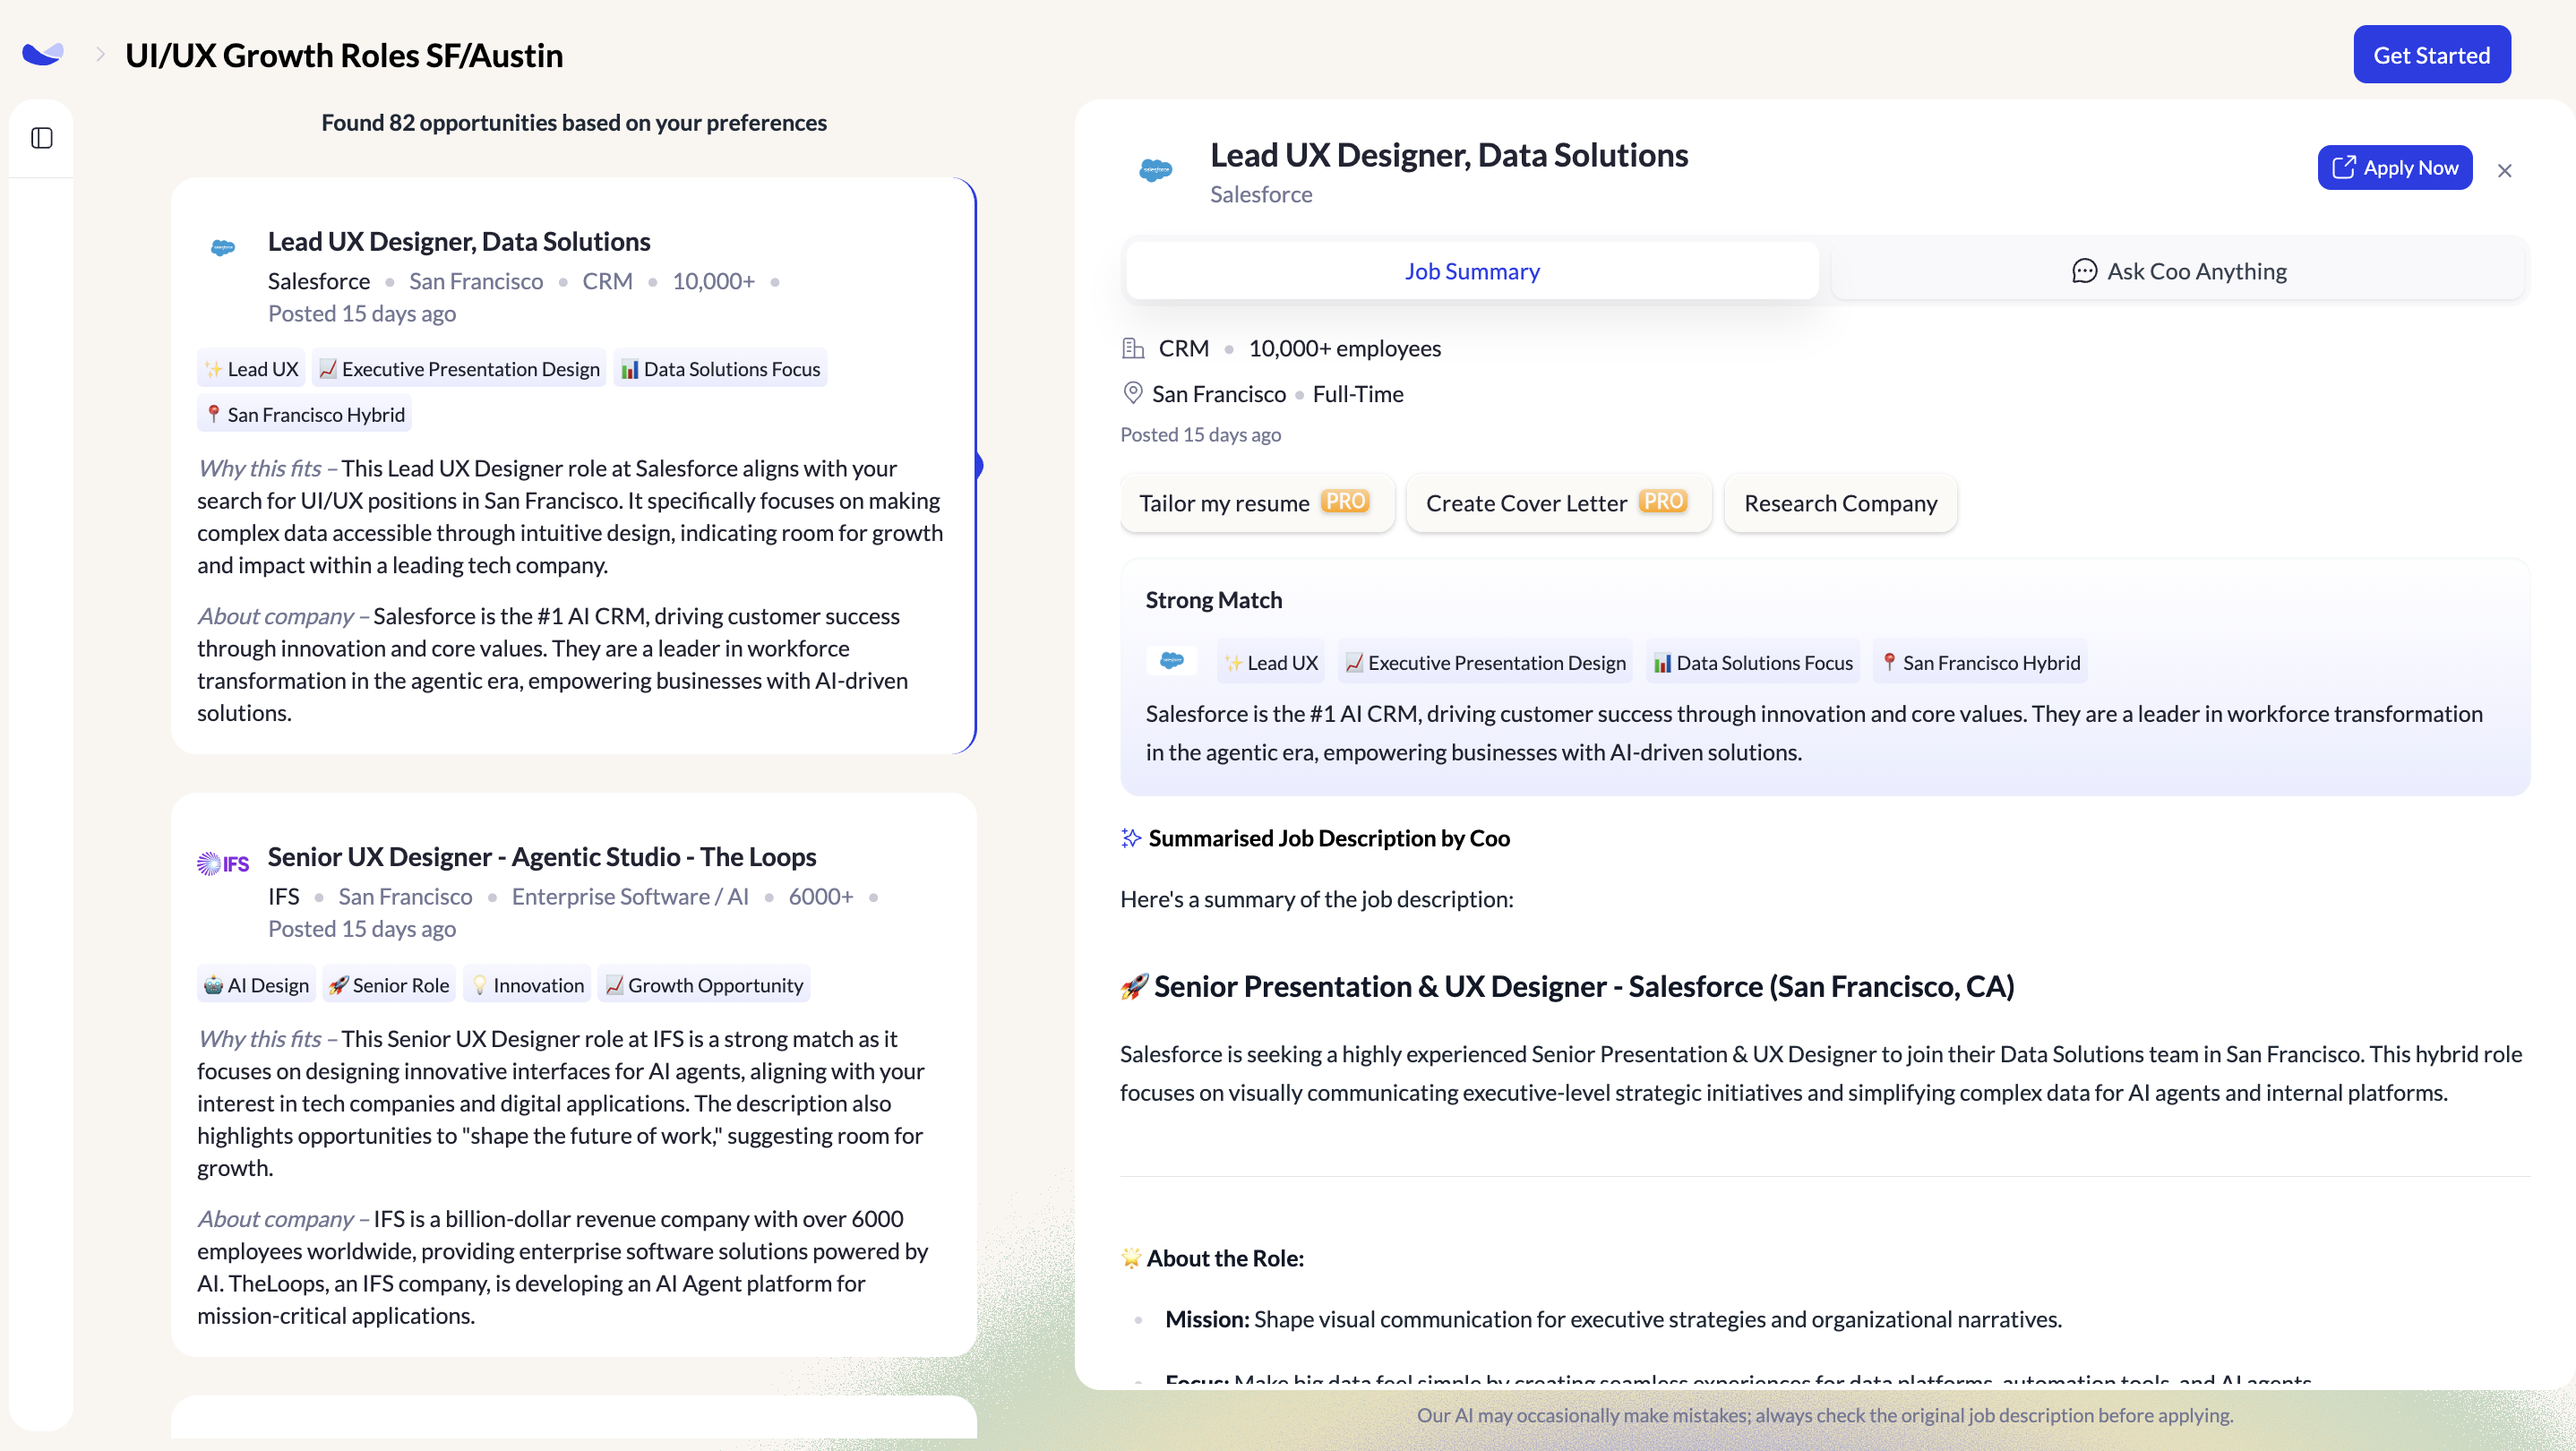
Task: Click the chat bubble icon beside Ask Coo Anything
Action: coord(2084,270)
